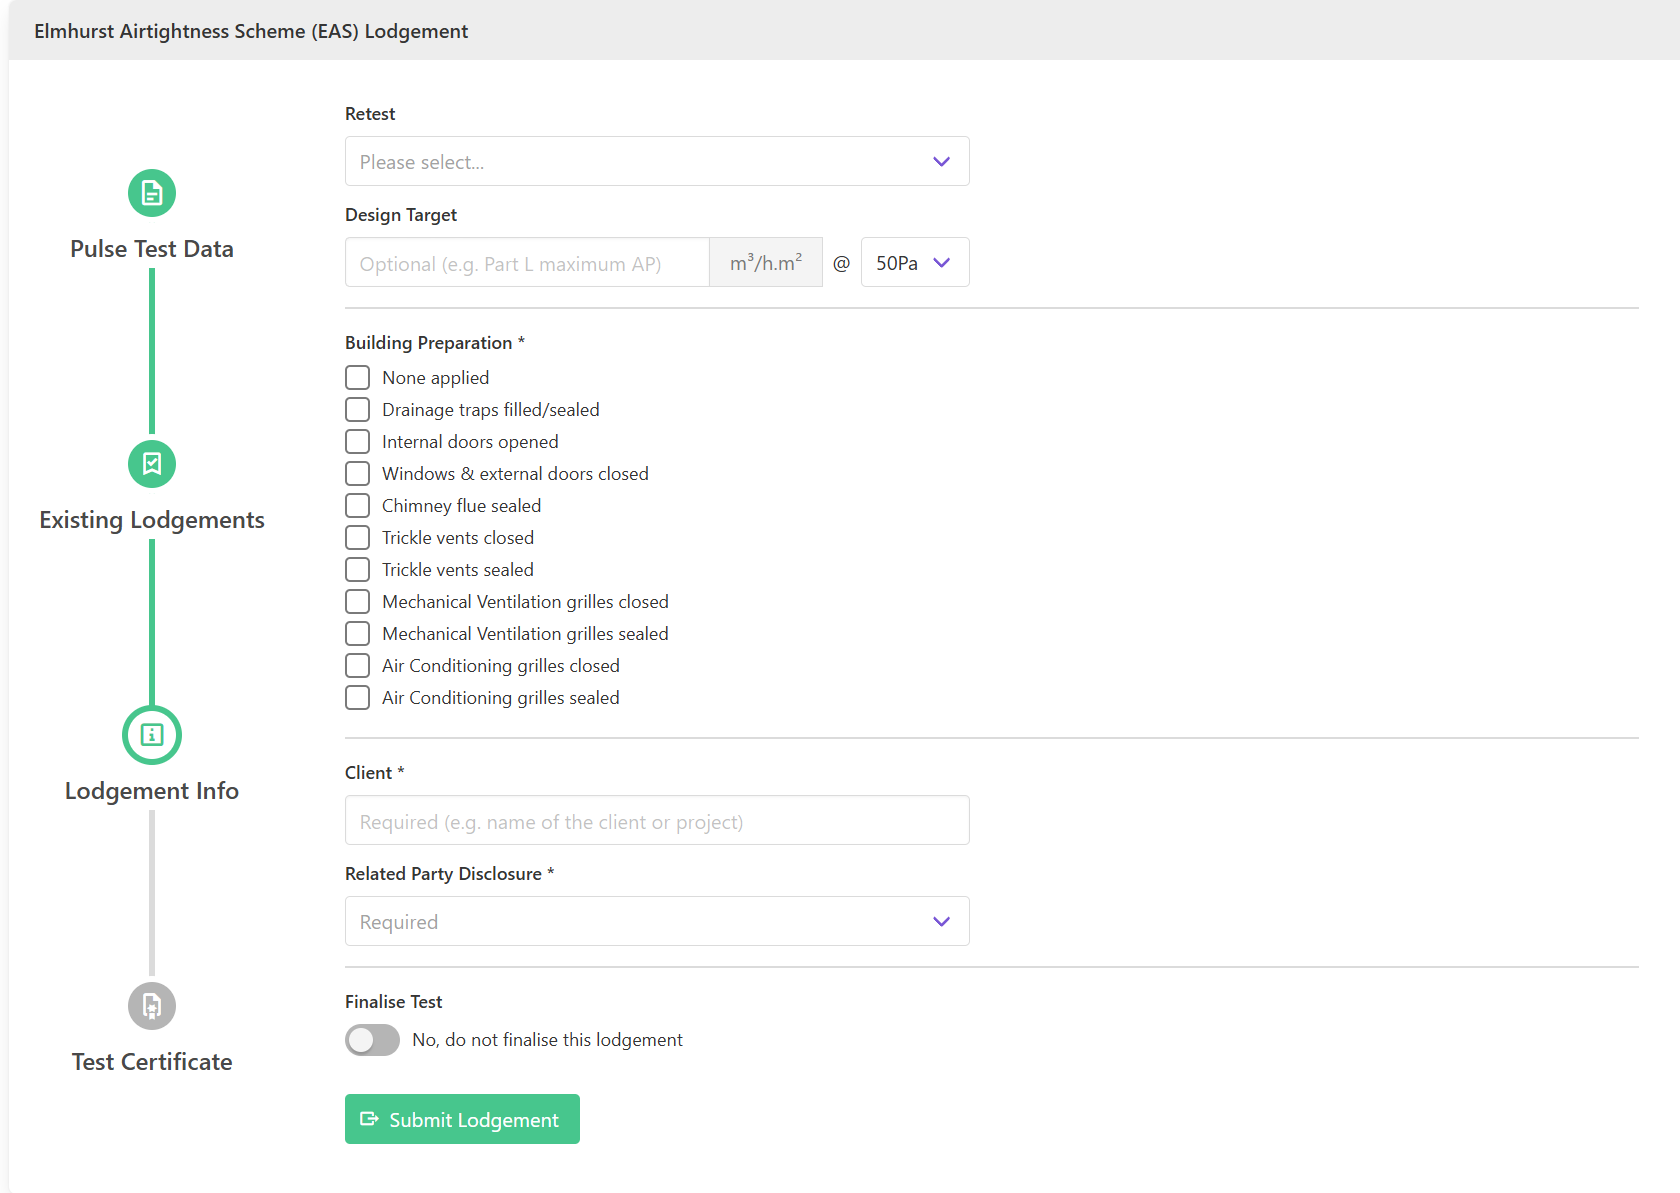Click the exit icon on Submit Lodgement
1680x1193 pixels.
(x=369, y=1119)
